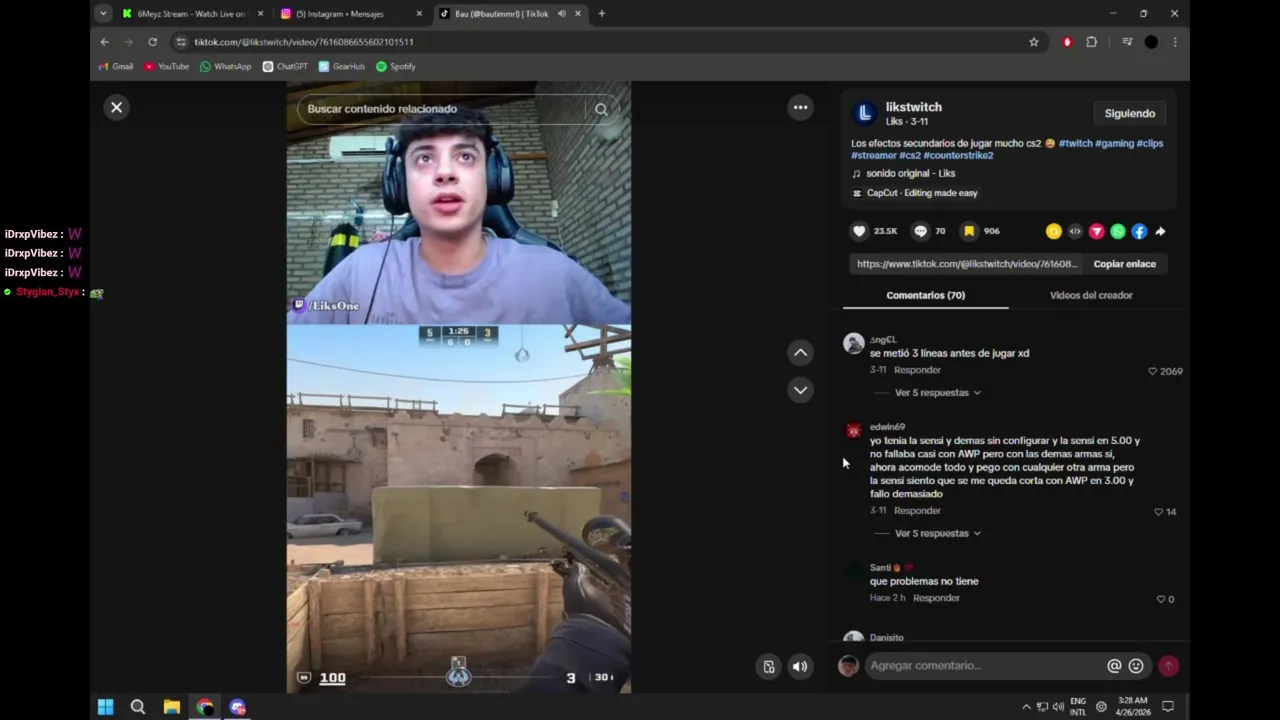
Task: Open File Explorer from the taskbar
Action: click(171, 707)
